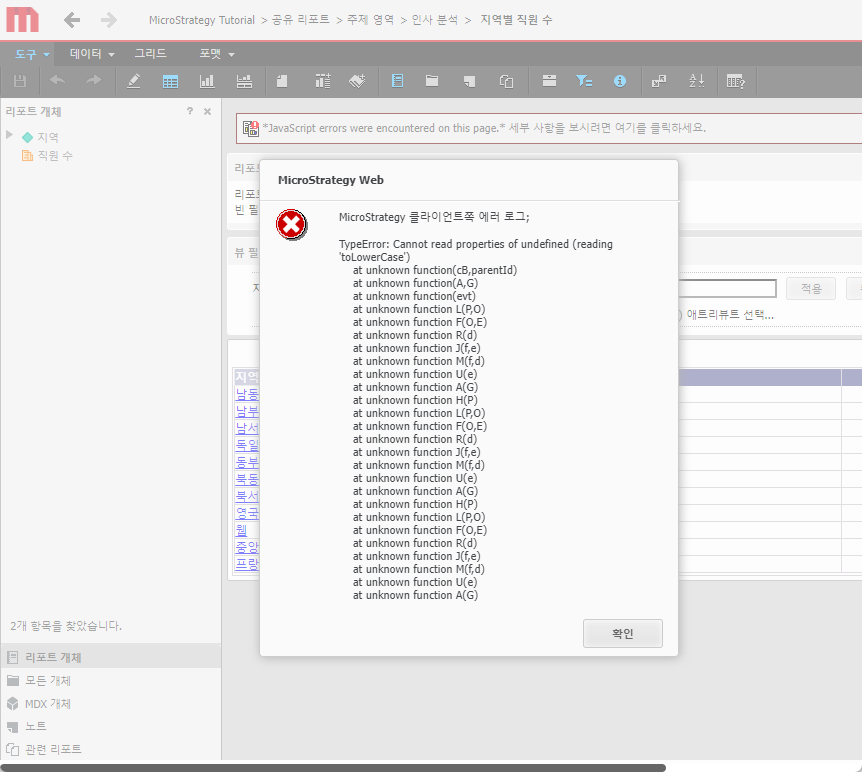
Task: Click the 웹 link in the grid
Action: click(x=241, y=530)
